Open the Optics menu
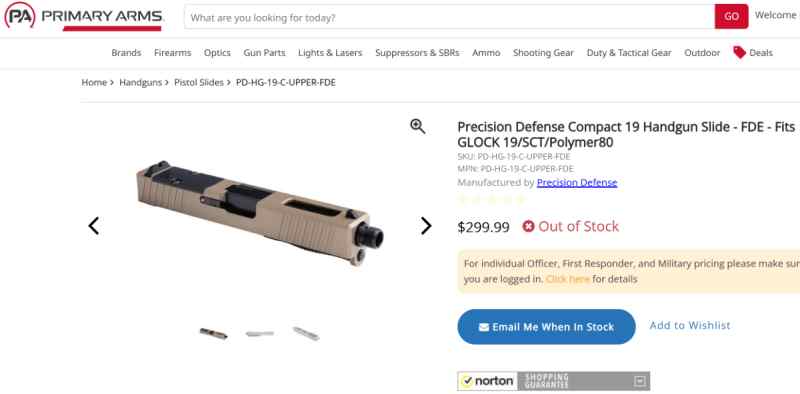 [x=217, y=53]
